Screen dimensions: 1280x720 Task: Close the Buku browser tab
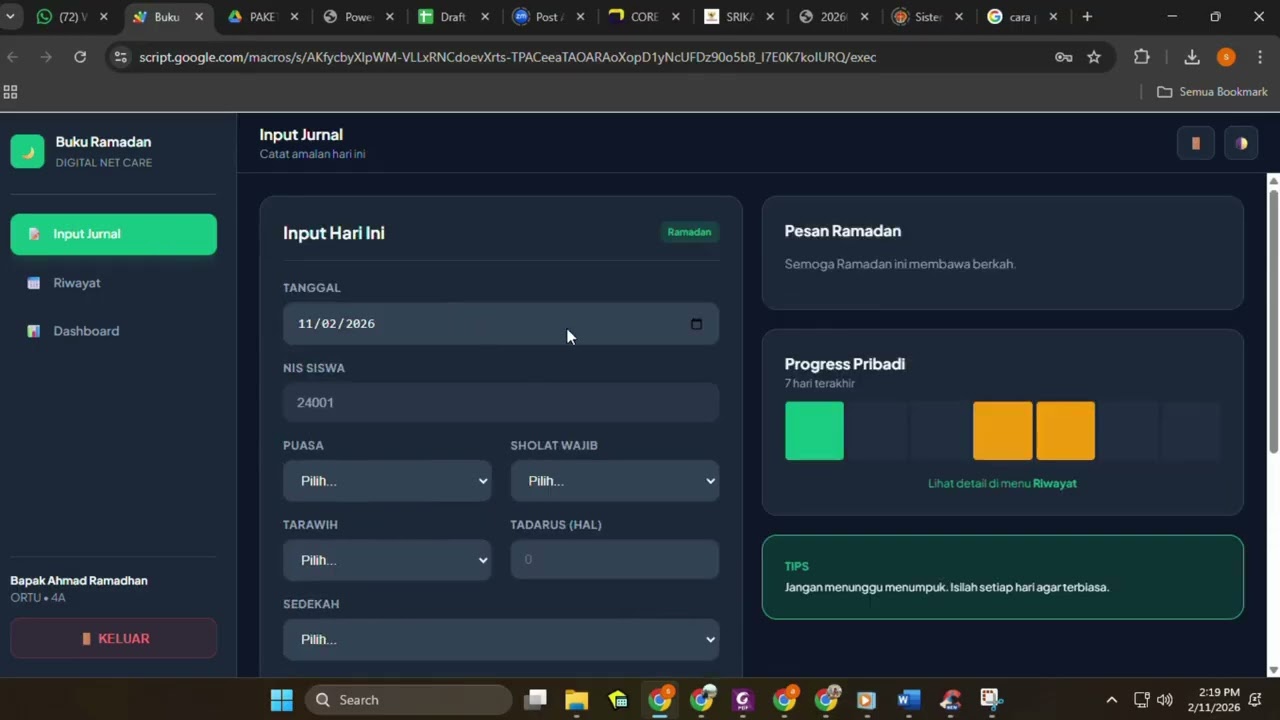pos(199,17)
